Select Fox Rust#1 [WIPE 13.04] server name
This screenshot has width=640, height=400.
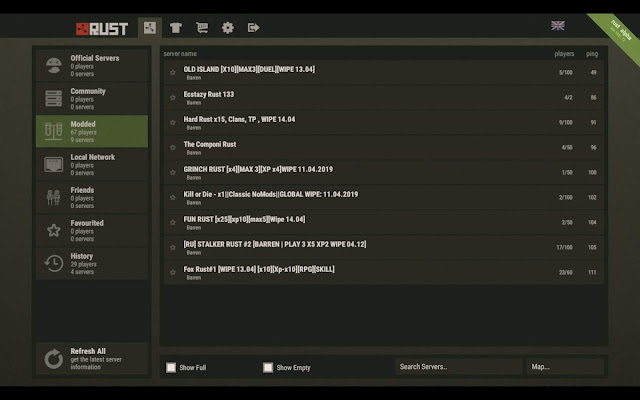pos(259,269)
